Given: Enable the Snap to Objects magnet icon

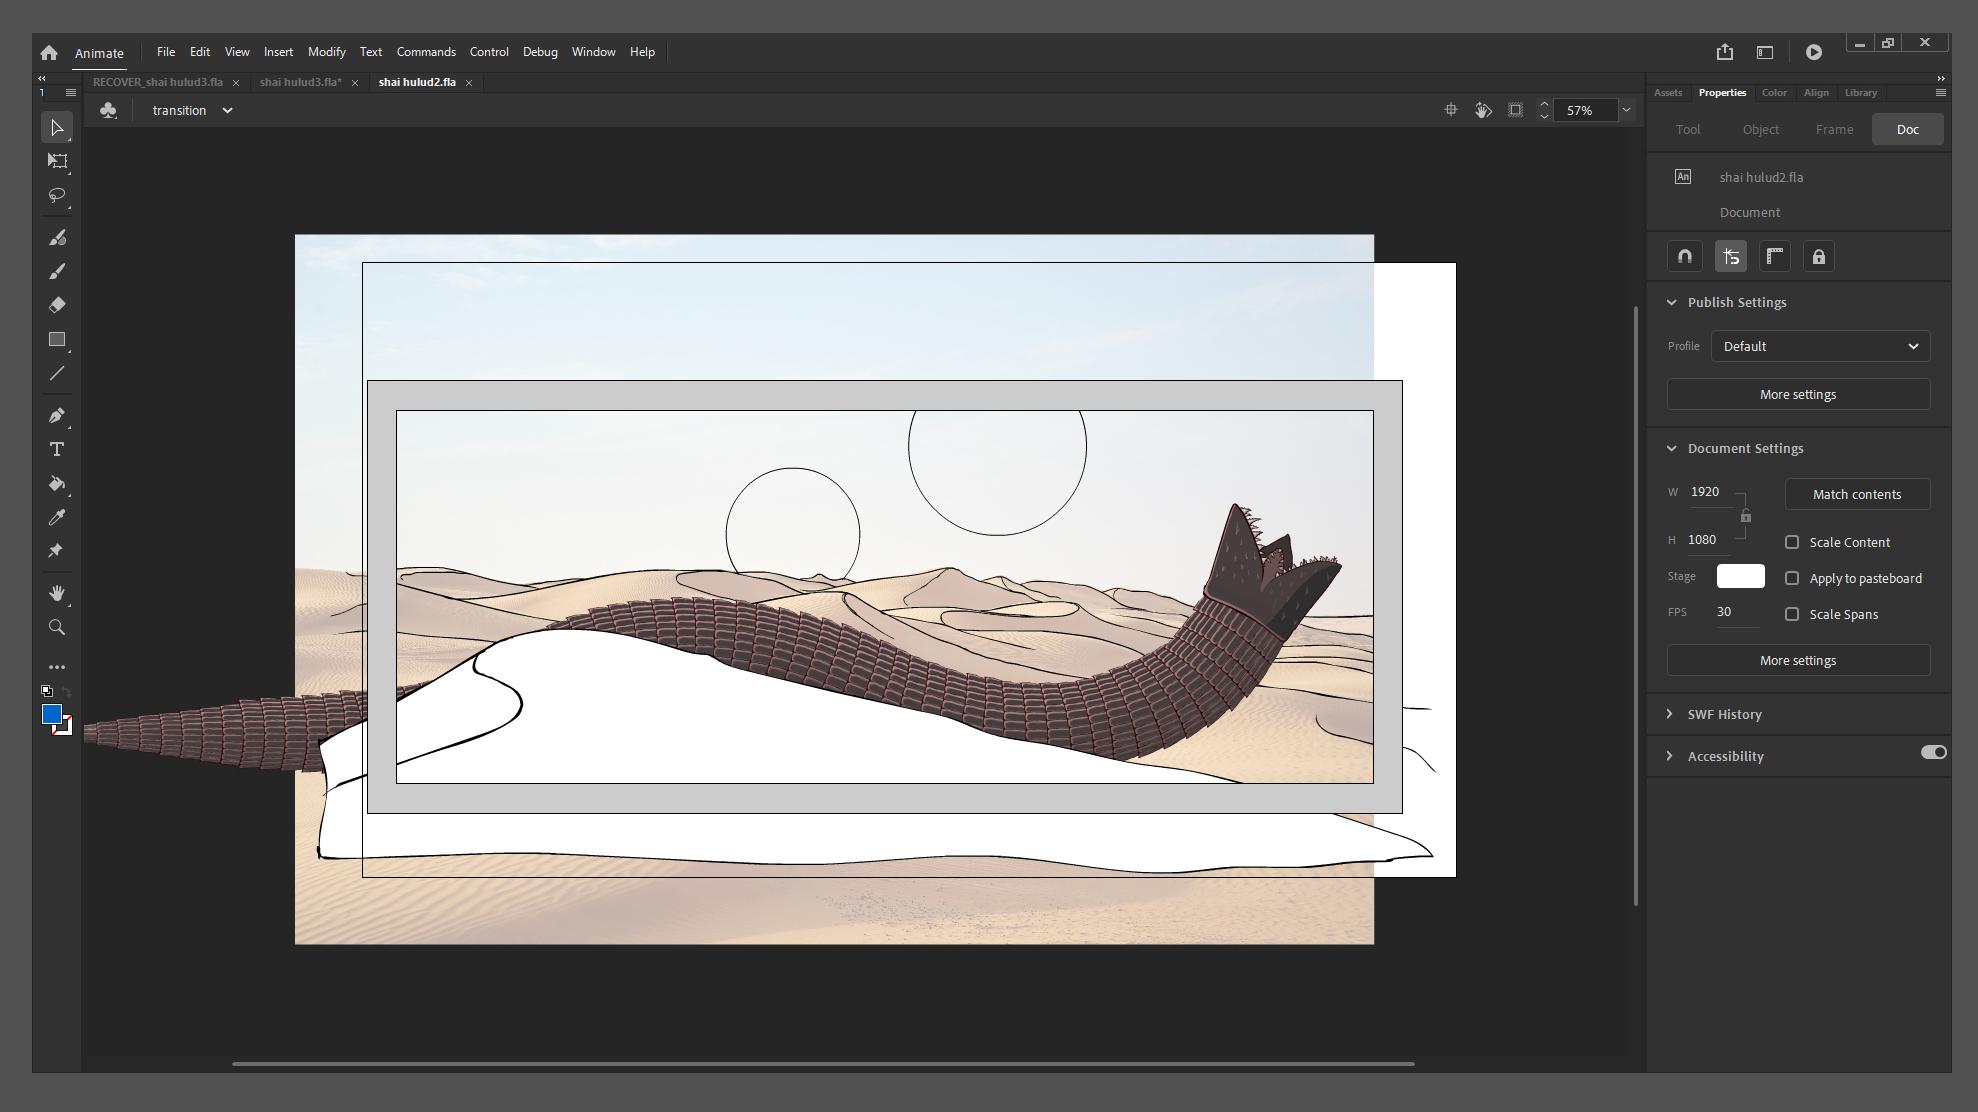Looking at the screenshot, I should click(x=1684, y=256).
